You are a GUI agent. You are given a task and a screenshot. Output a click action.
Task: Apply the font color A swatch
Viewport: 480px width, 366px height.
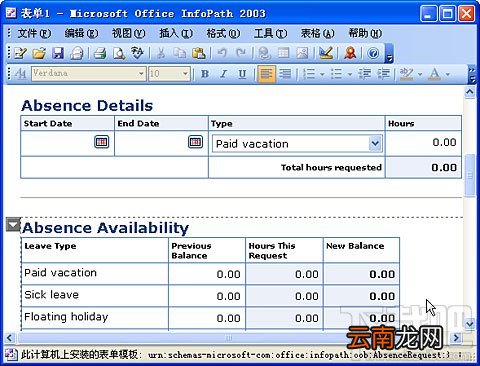tap(434, 74)
